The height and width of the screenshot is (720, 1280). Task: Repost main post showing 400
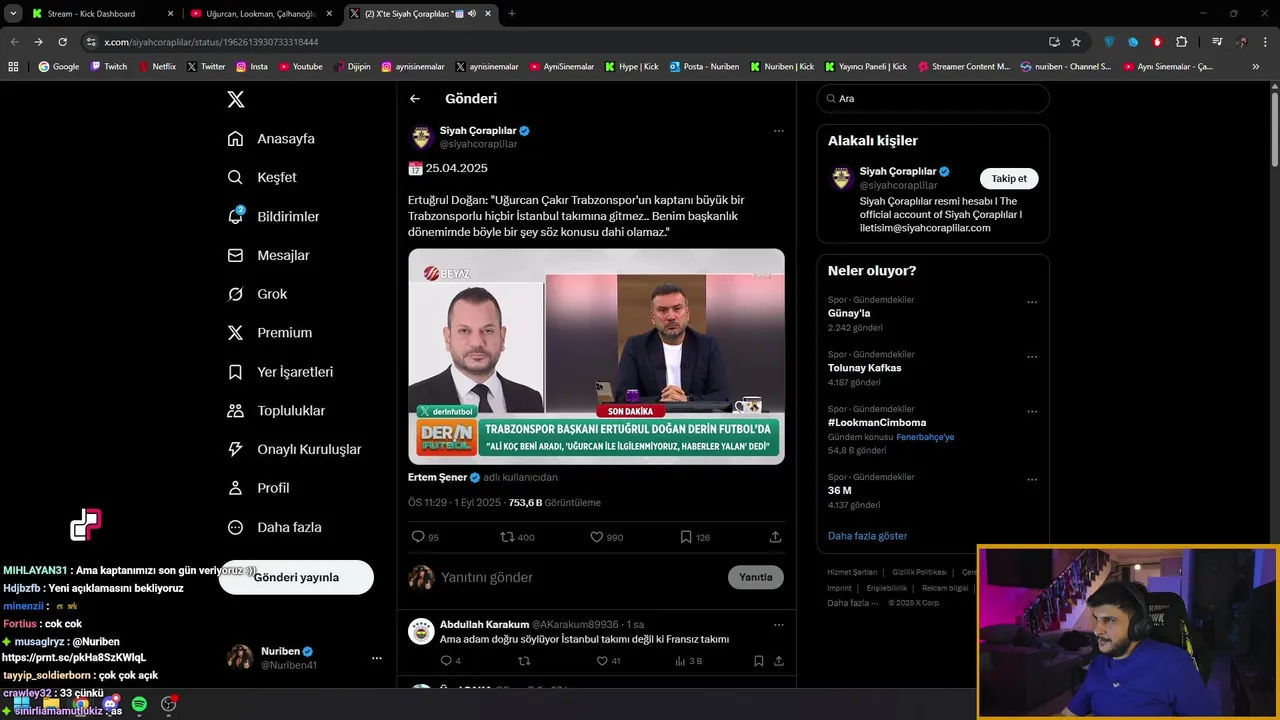point(517,537)
